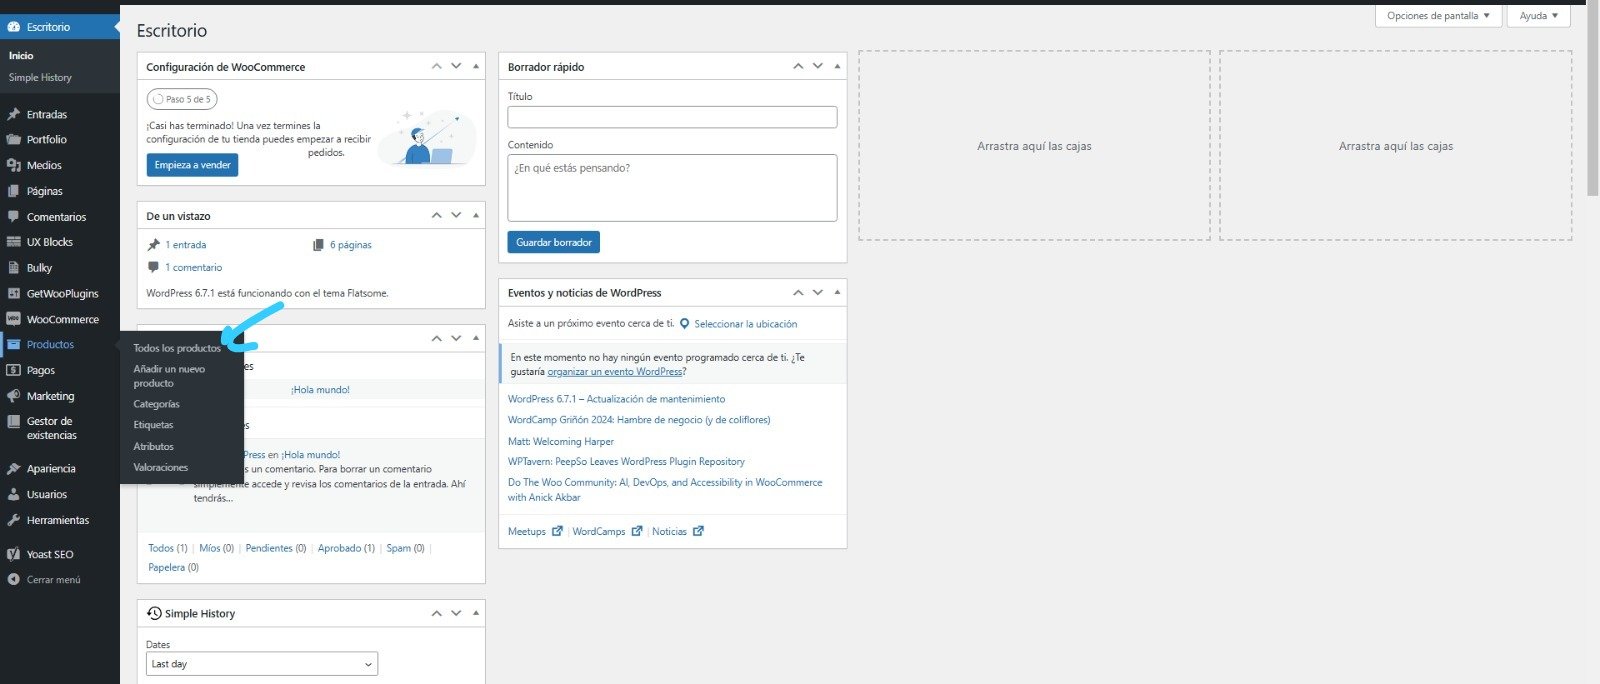Open Etiquetas in Productos submenu
The image size is (1600, 684).
pos(153,425)
